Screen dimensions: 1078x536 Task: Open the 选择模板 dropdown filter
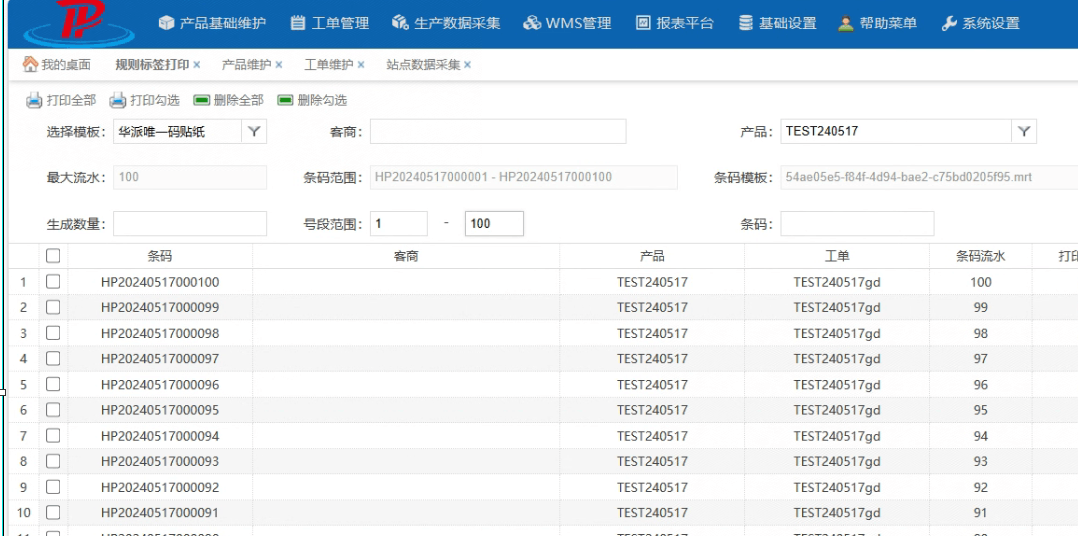[254, 131]
